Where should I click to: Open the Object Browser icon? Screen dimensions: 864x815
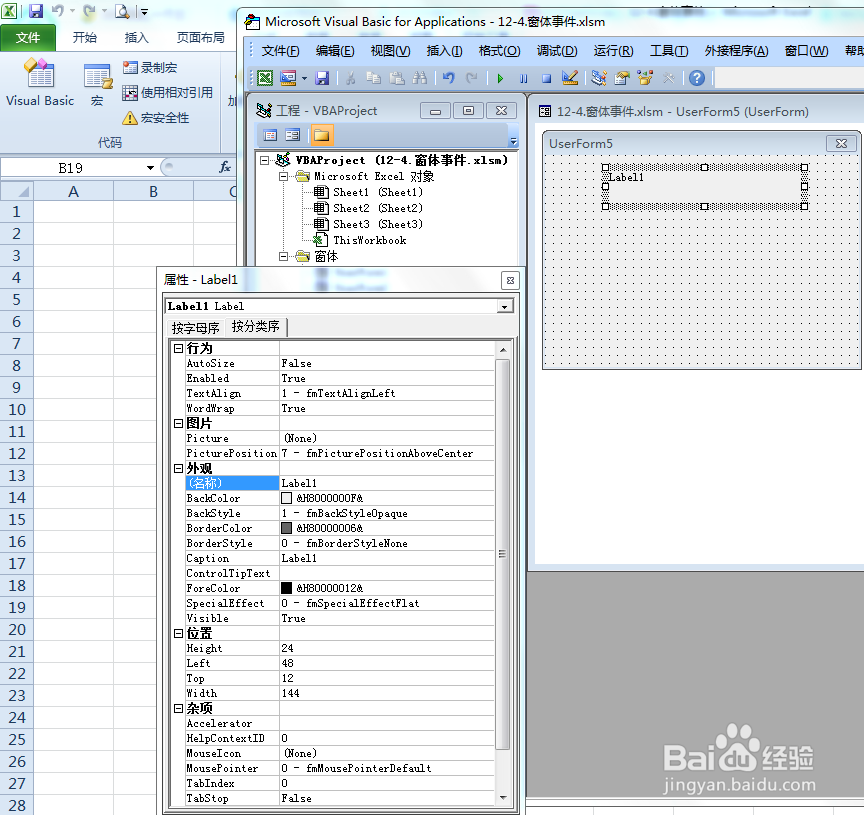click(645, 78)
